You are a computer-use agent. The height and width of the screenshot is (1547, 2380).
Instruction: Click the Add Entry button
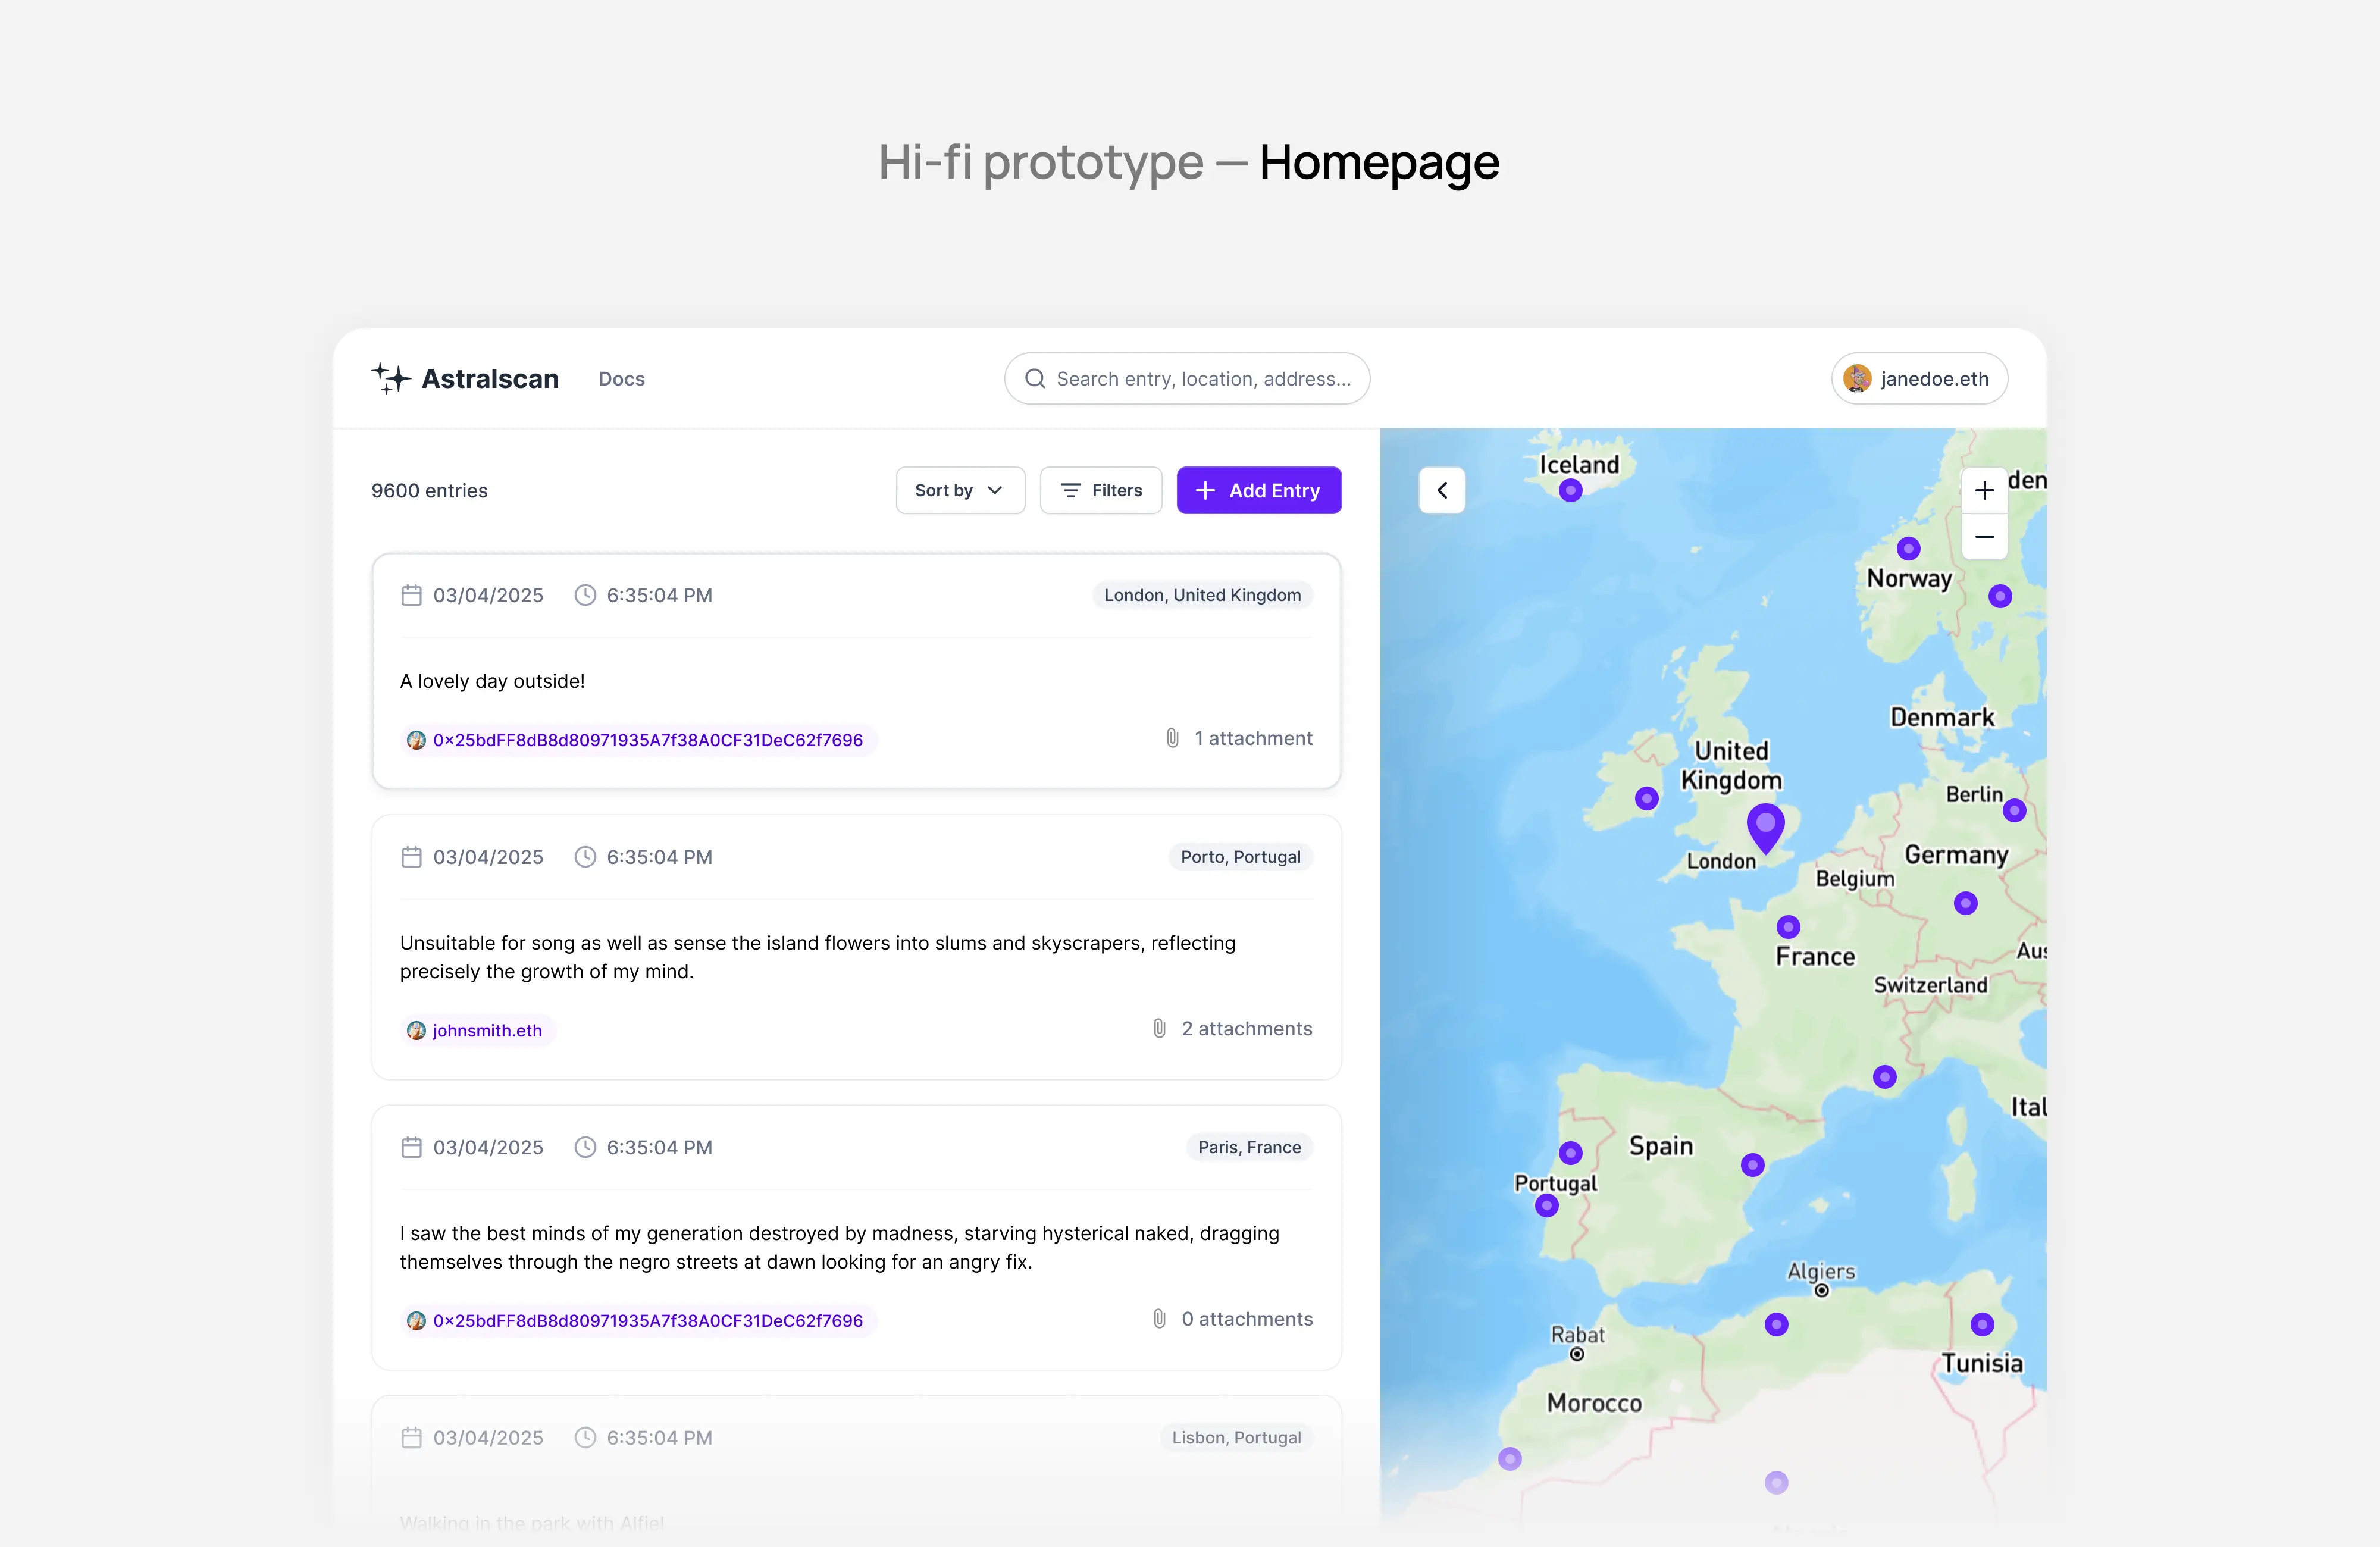click(1259, 490)
